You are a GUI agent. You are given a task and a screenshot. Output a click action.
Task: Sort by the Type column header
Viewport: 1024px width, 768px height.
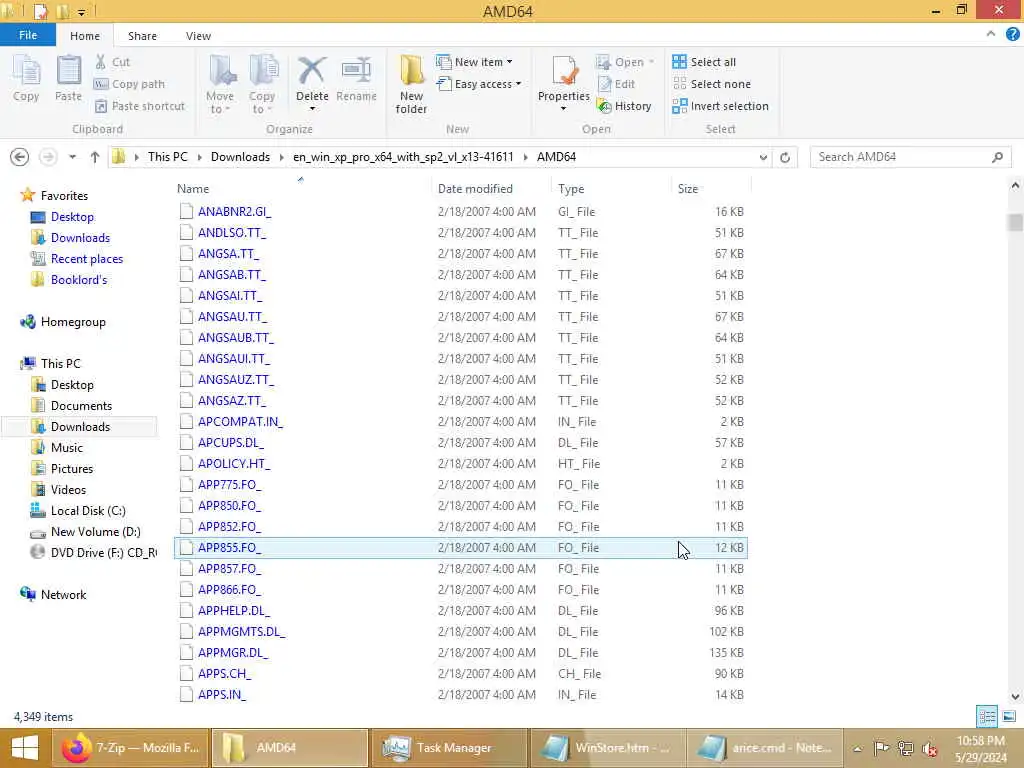point(611,189)
